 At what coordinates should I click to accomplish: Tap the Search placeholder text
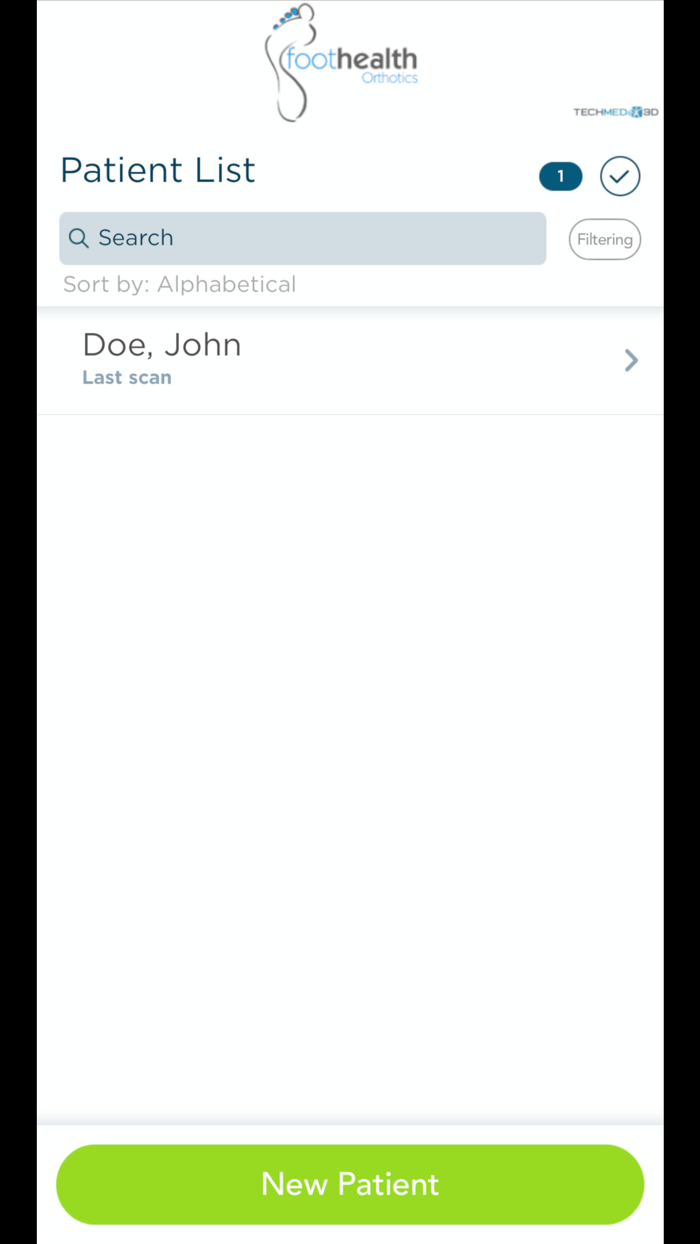click(x=136, y=238)
